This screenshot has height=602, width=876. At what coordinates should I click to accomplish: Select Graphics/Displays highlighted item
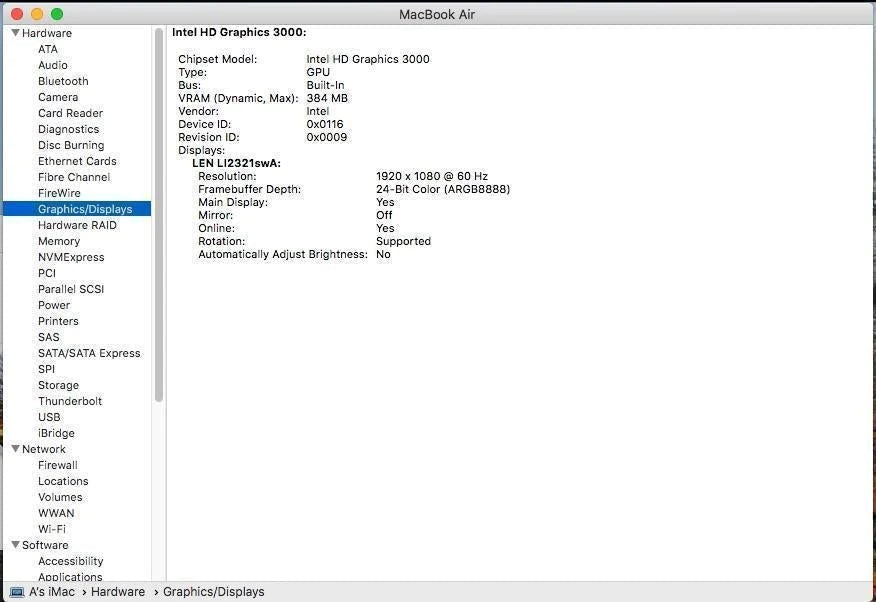(85, 209)
